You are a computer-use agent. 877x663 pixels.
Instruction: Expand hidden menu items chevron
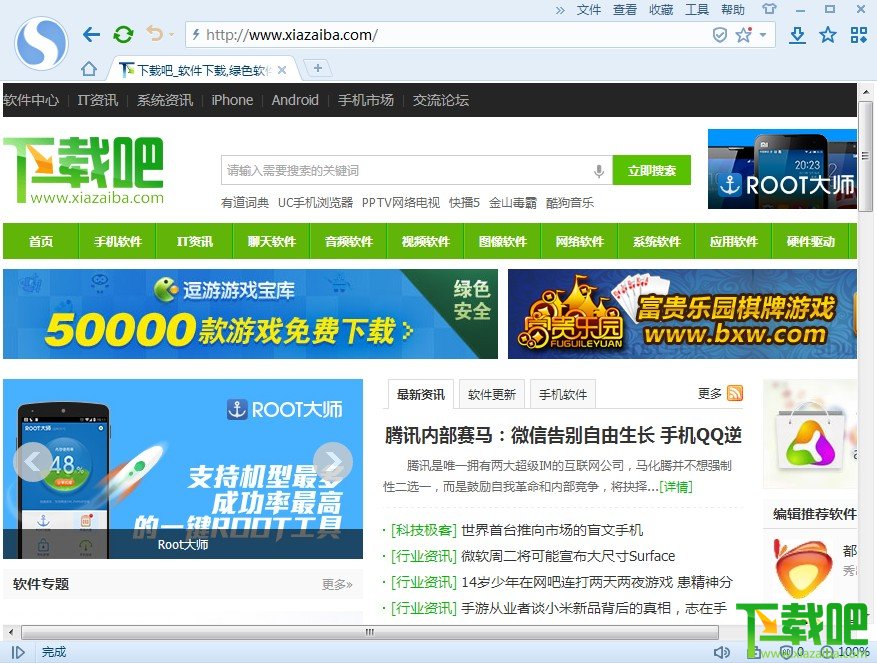click(x=560, y=10)
